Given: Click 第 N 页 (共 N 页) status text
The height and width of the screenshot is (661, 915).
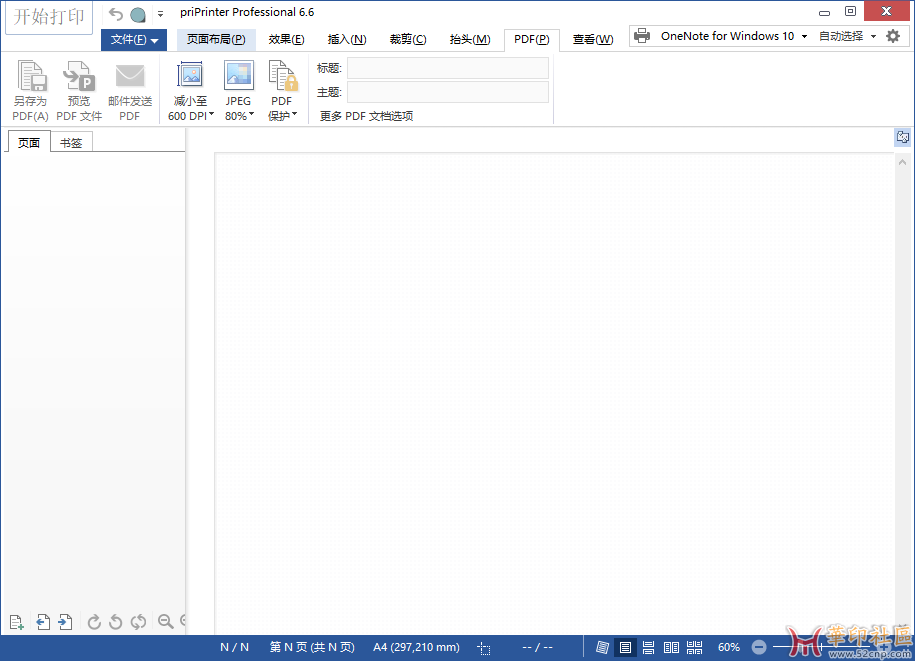Looking at the screenshot, I should (312, 647).
